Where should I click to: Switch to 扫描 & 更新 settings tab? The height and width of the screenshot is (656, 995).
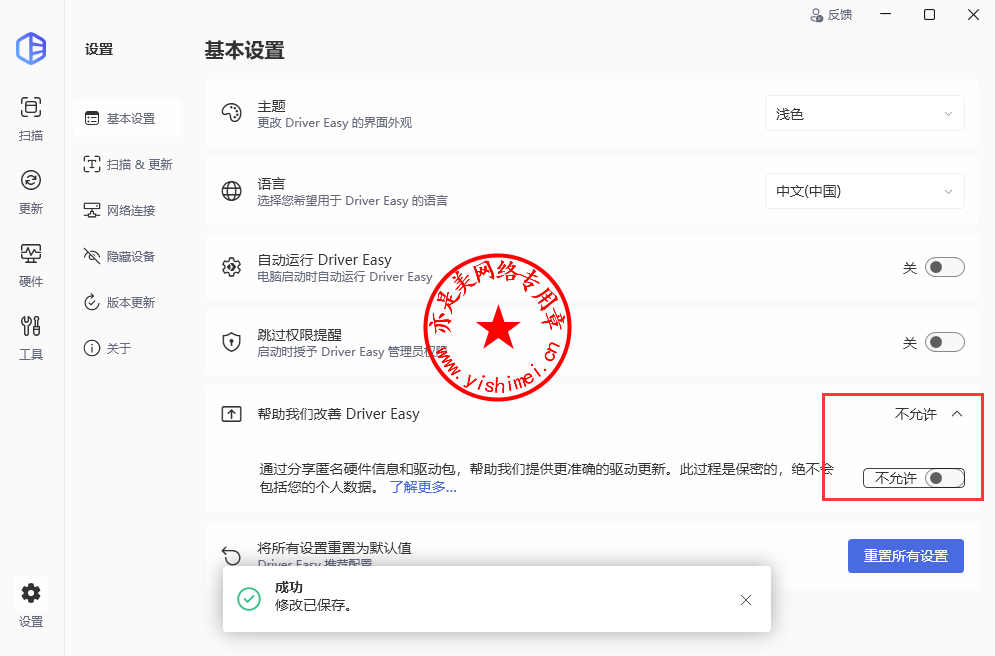[127, 164]
